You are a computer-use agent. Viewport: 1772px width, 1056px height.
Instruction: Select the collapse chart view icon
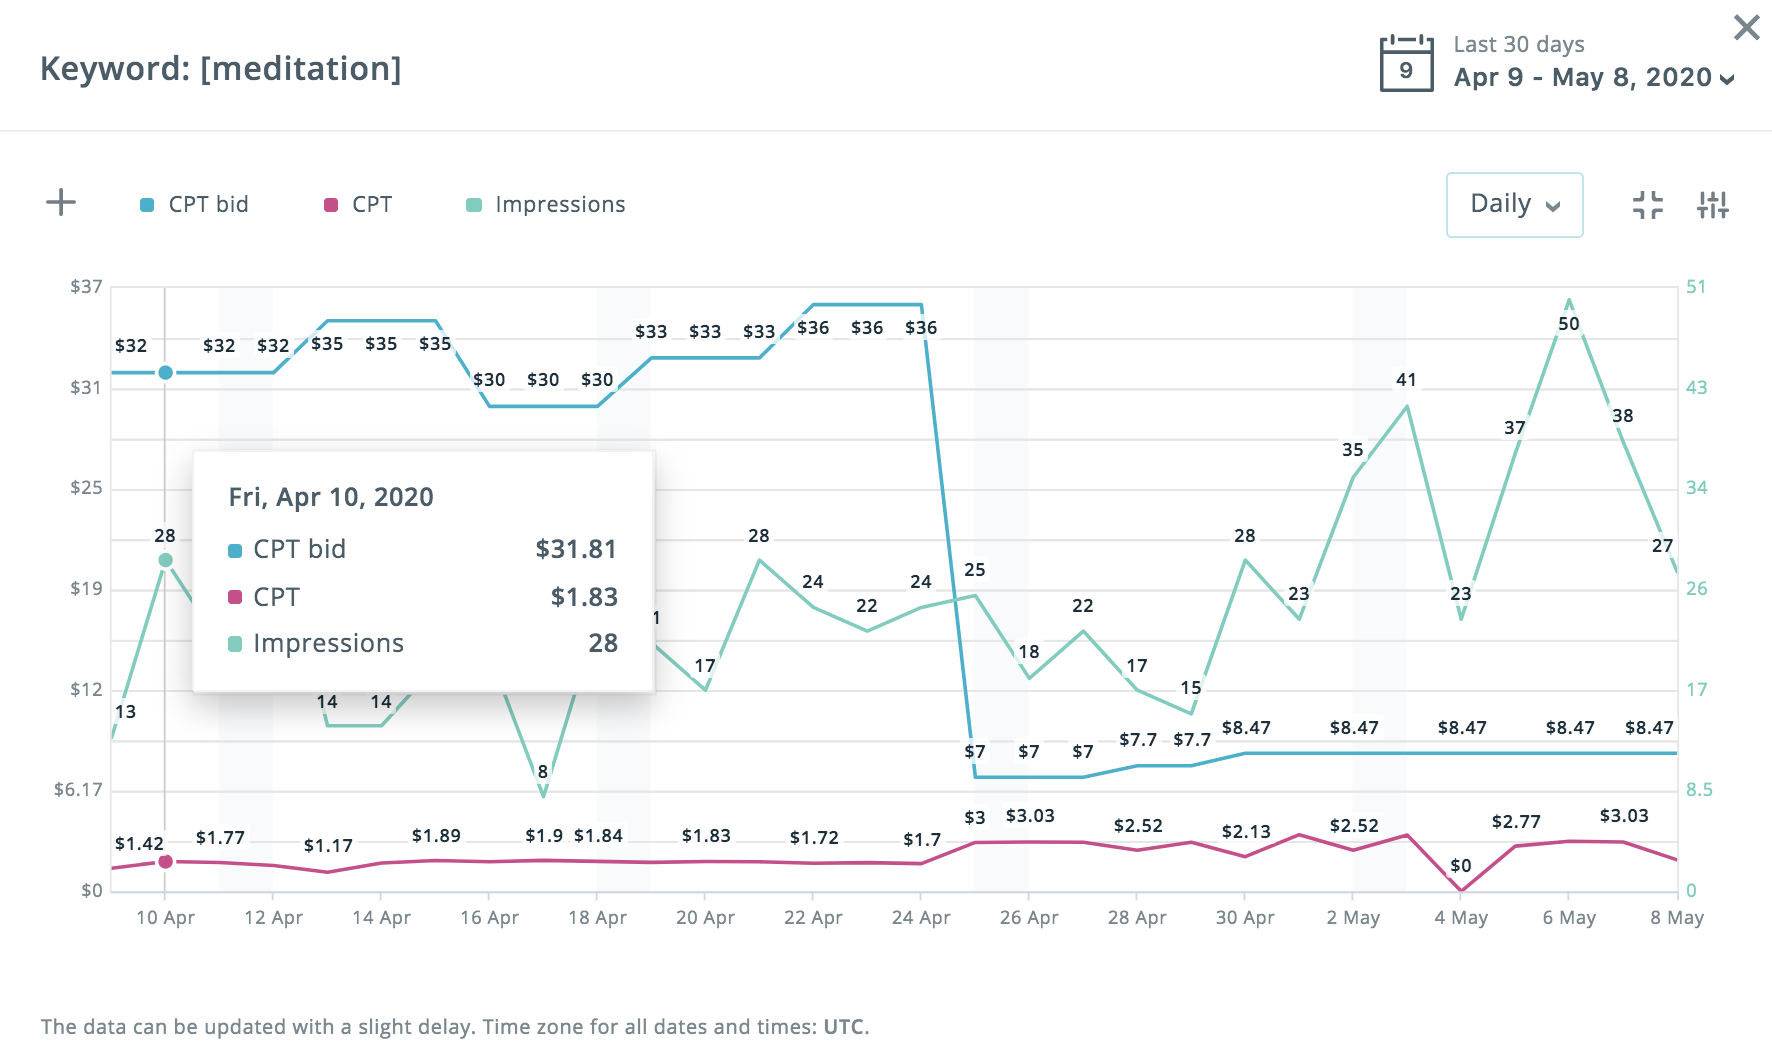tap(1649, 204)
